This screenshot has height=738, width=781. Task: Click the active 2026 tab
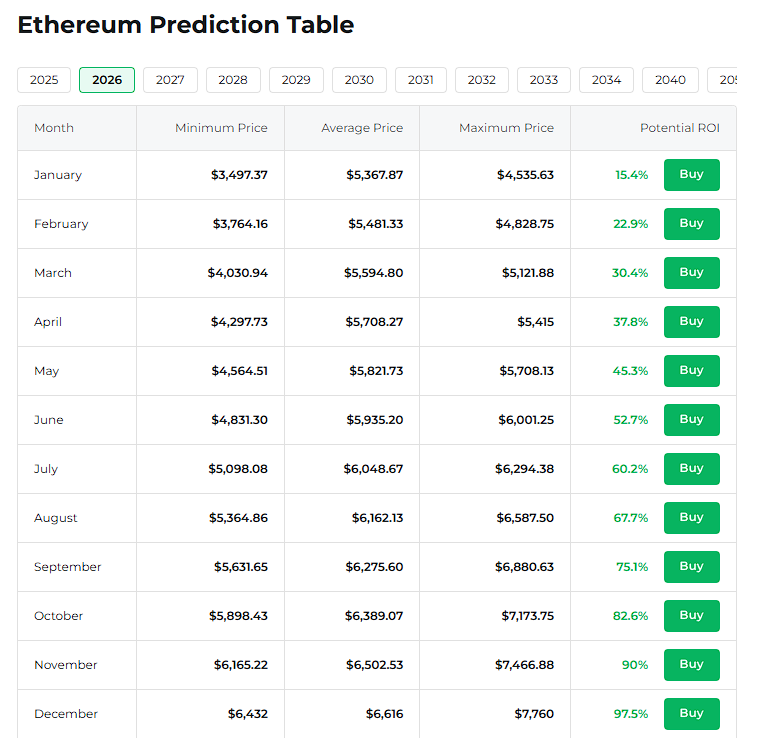point(107,80)
